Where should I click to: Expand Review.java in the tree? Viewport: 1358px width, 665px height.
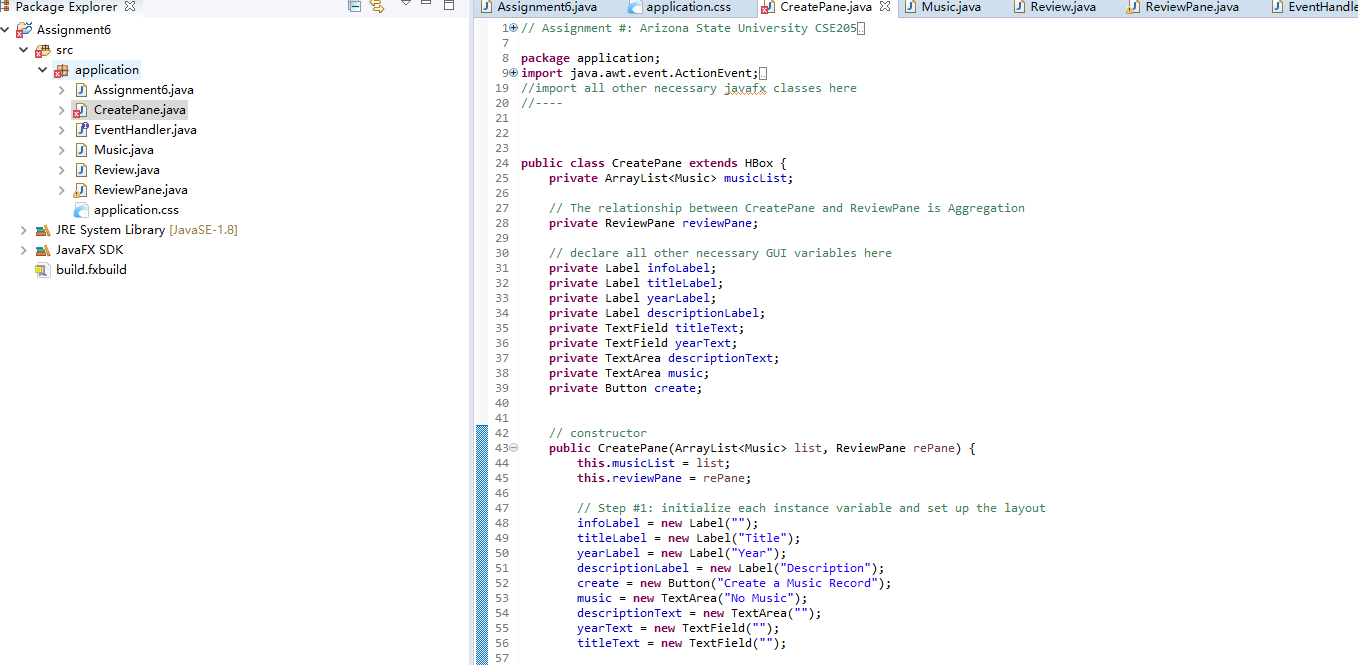click(x=62, y=170)
